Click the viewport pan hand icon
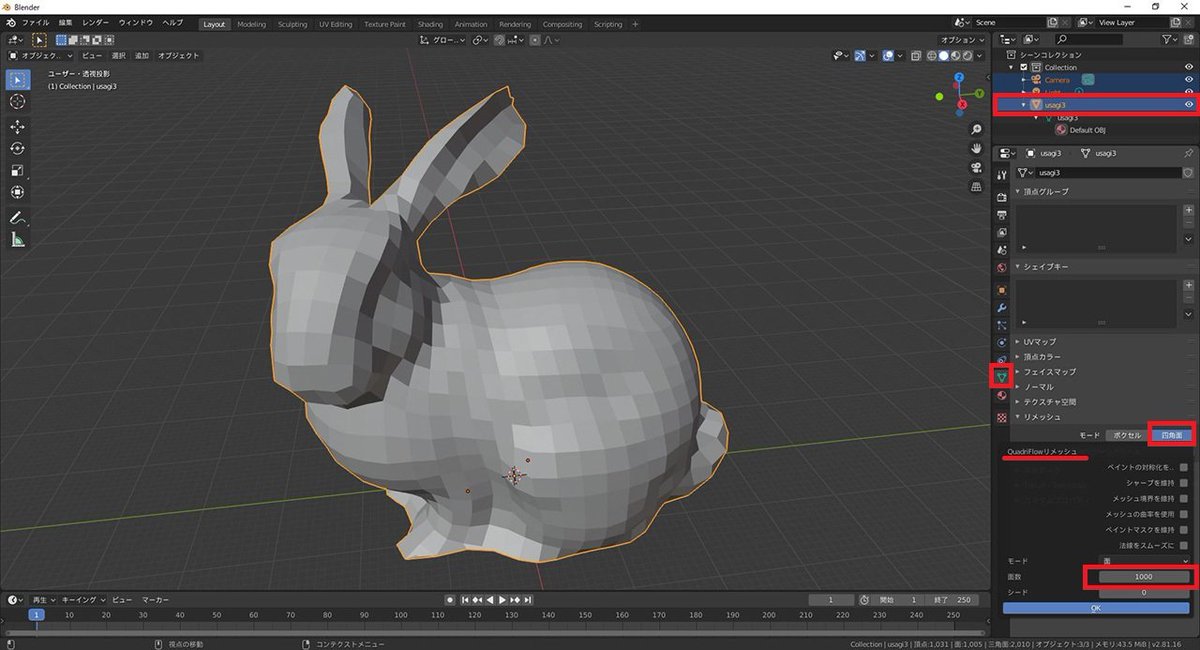Image resolution: width=1200 pixels, height=650 pixels. tap(976, 149)
